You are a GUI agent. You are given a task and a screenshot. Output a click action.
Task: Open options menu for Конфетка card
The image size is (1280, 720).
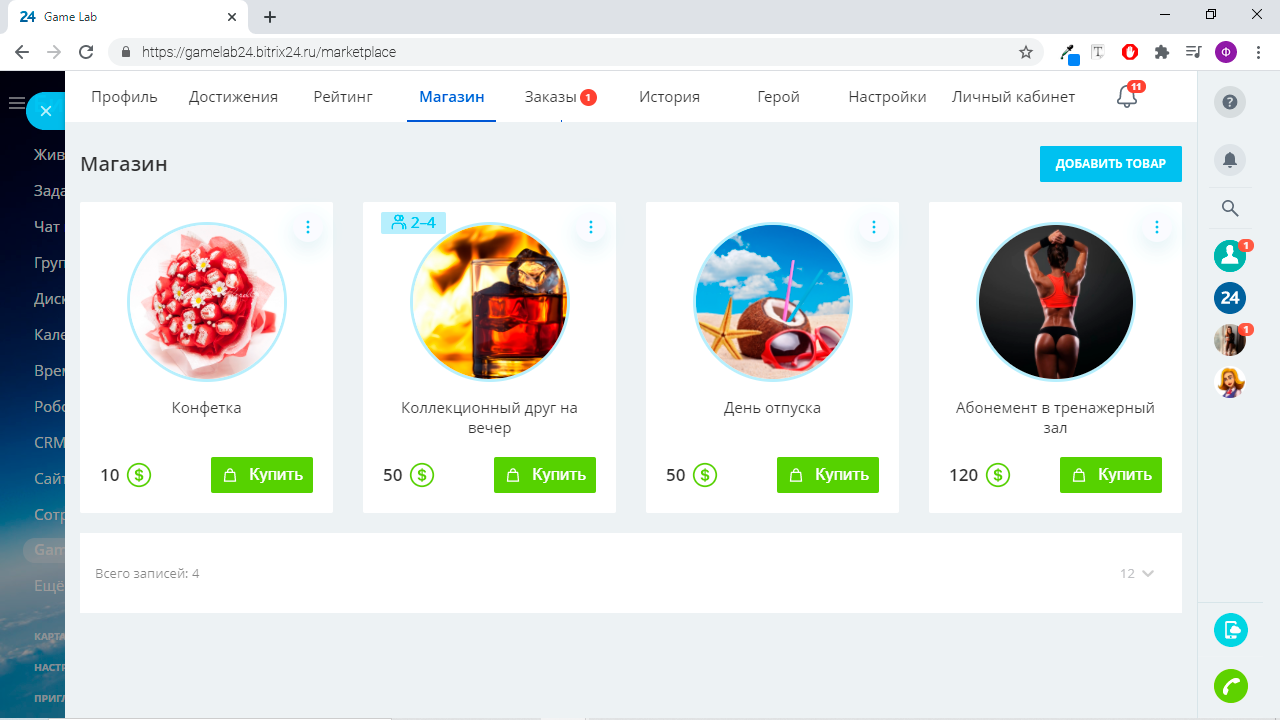point(308,227)
